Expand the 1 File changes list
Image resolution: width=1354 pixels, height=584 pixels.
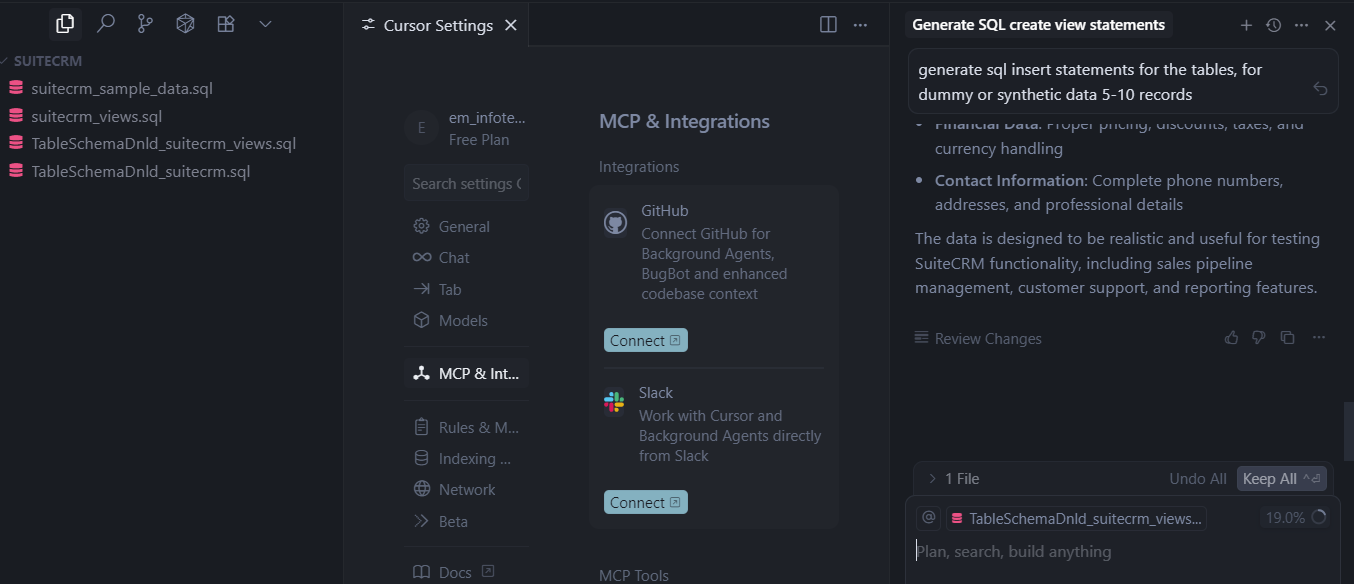pos(953,479)
